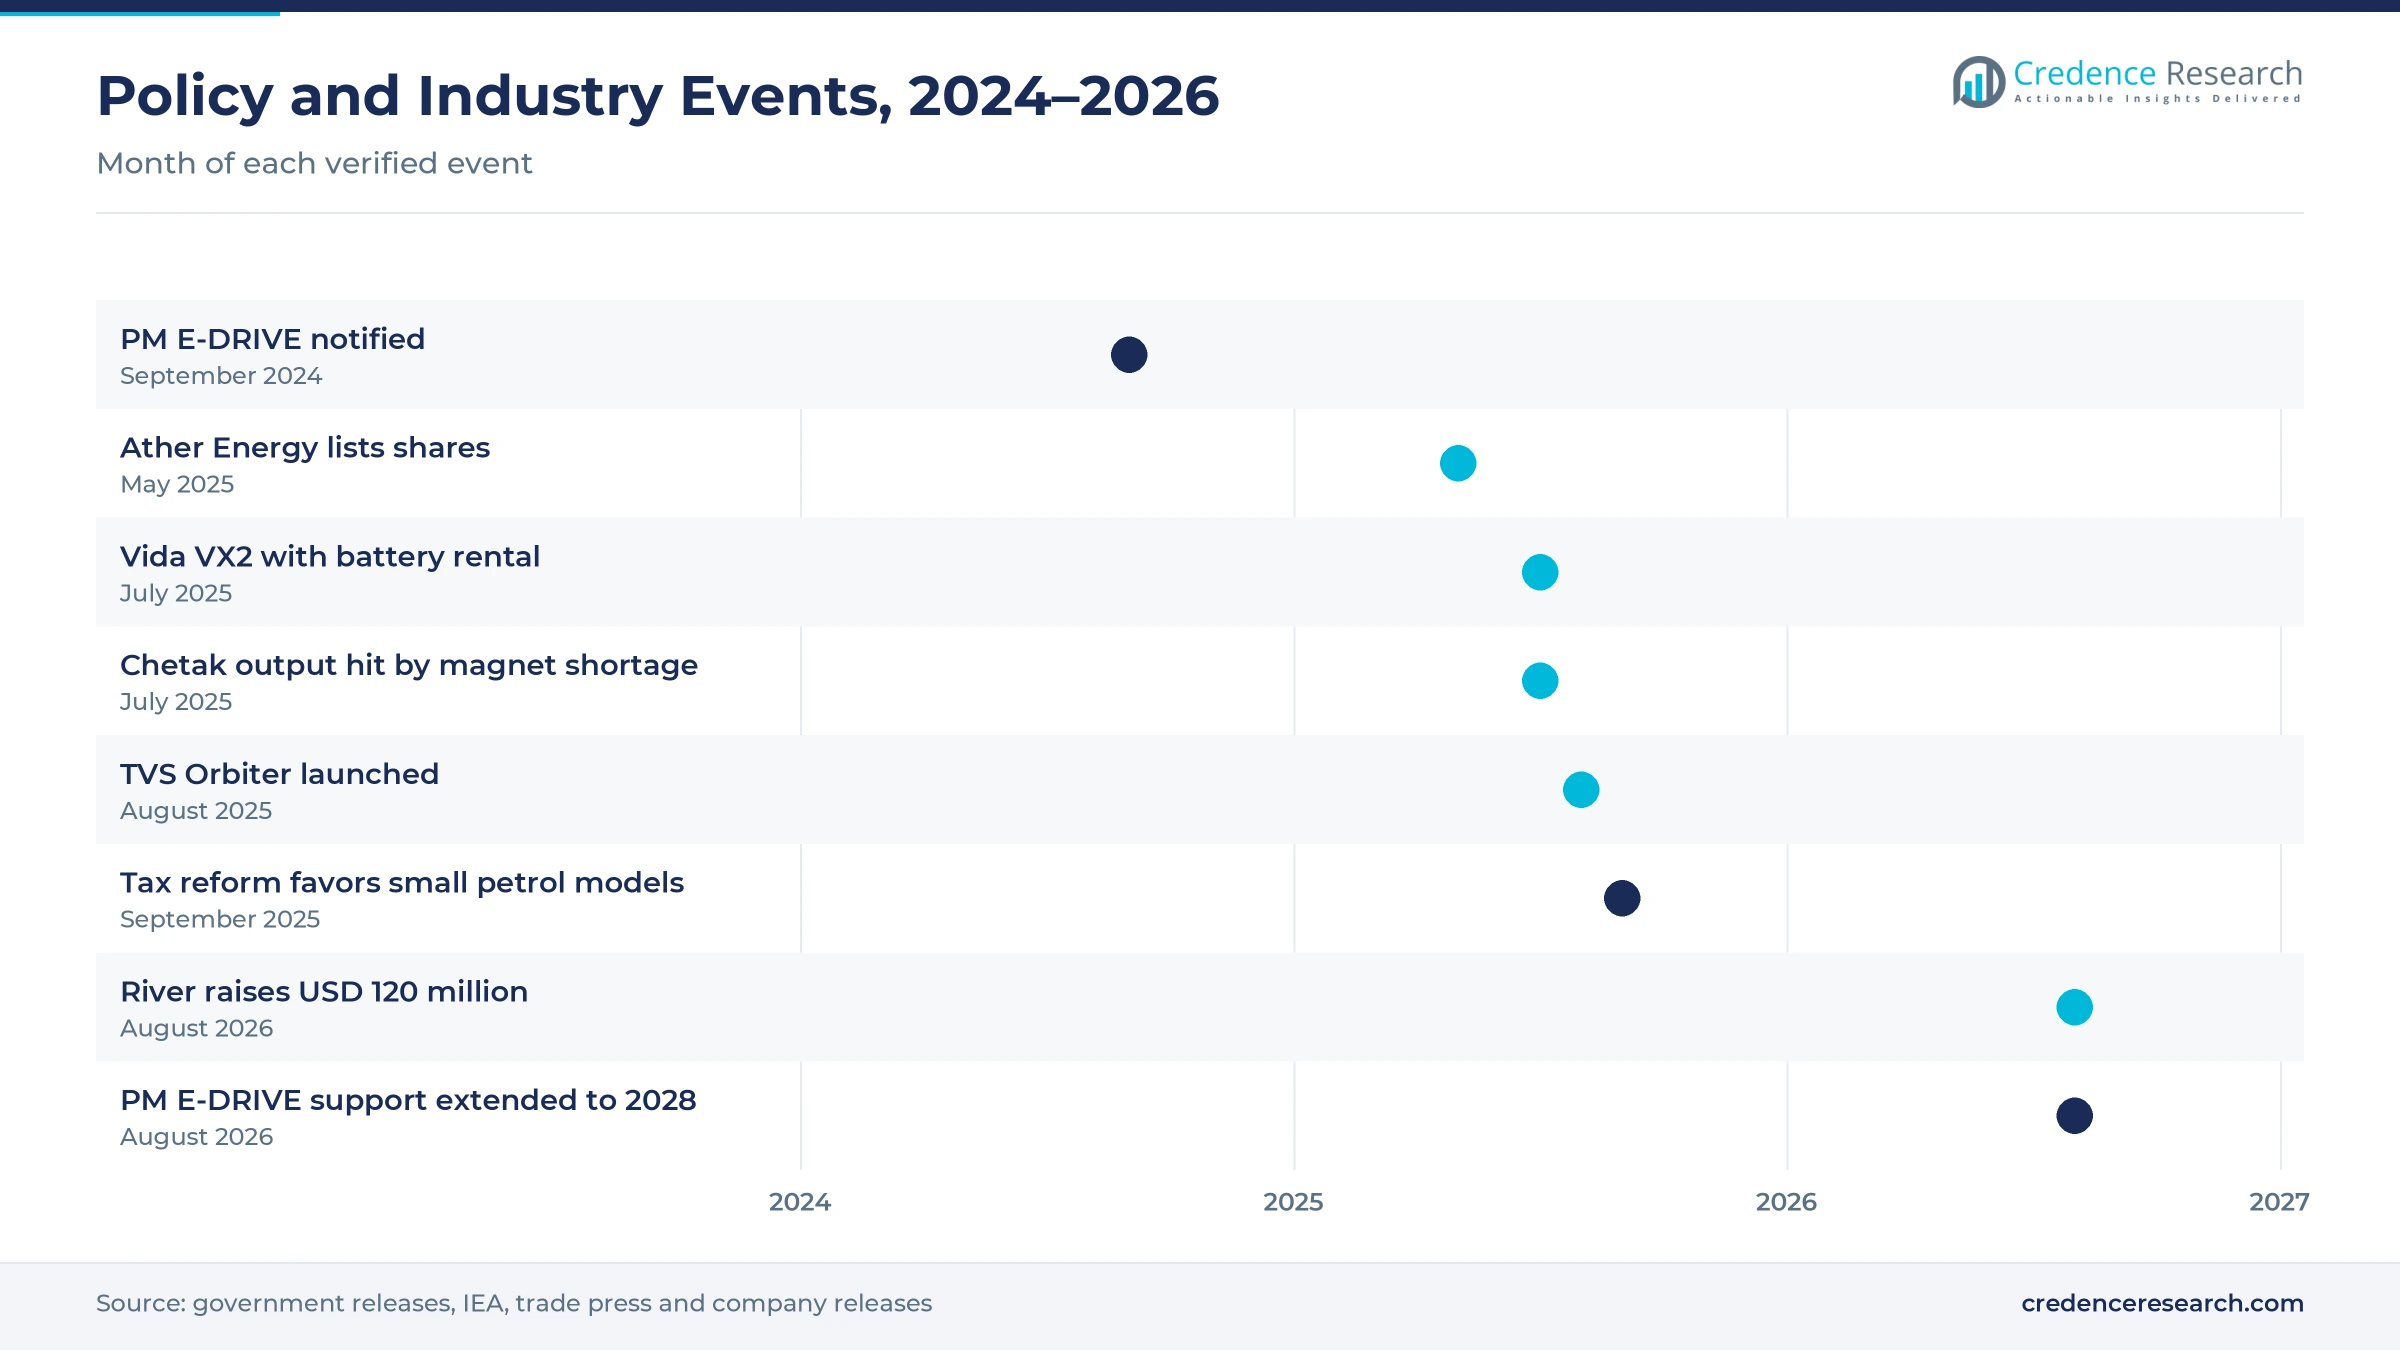Click the chart title Policy and Industry Events
This screenshot has height=1350, width=2400.
pyautogui.click(x=658, y=97)
